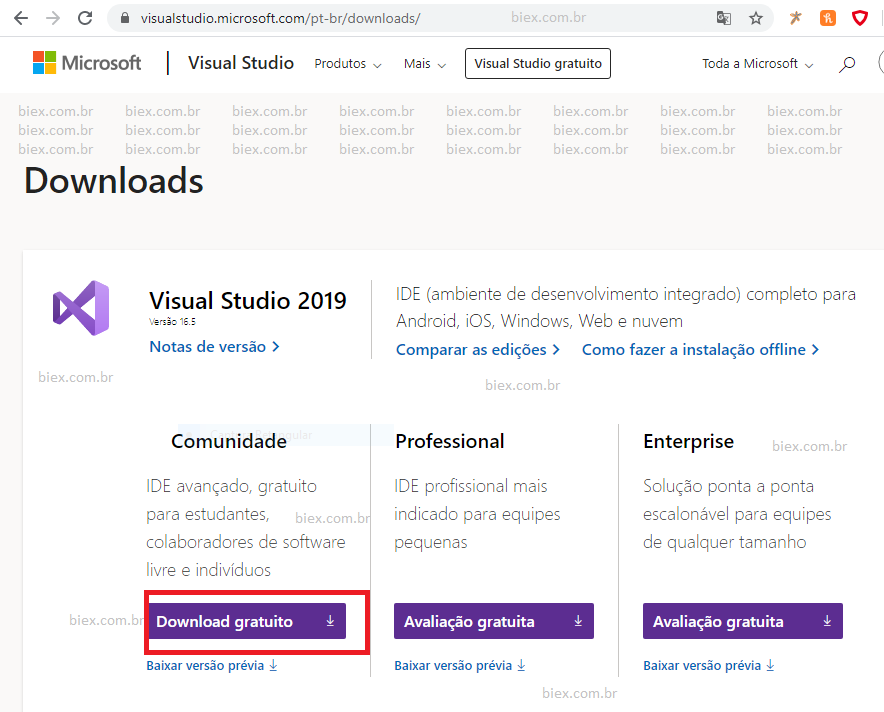884x712 pixels.
Task: Bookmark this page with the star icon
Action: pos(756,18)
